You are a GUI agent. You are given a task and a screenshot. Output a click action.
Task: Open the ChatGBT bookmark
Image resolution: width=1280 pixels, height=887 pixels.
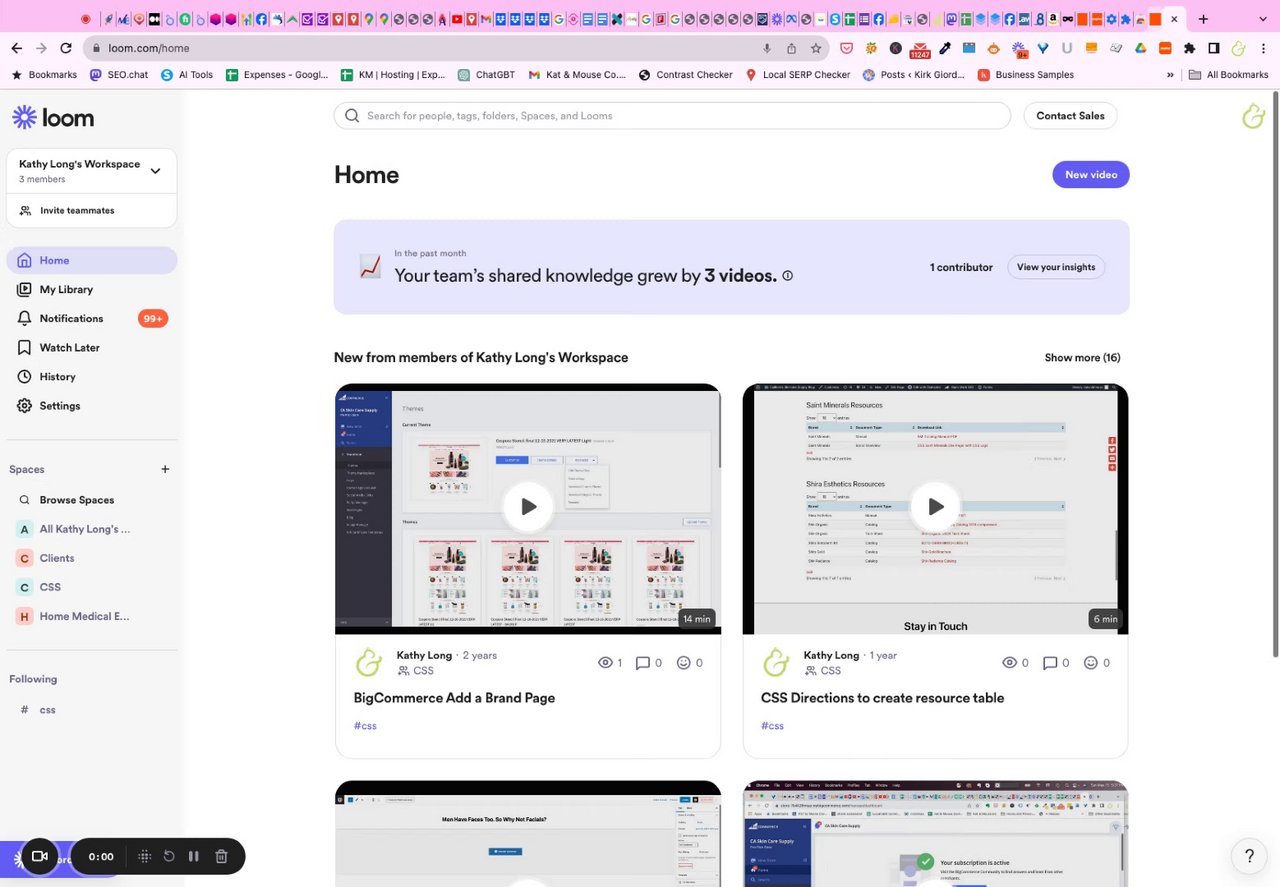[x=486, y=75]
